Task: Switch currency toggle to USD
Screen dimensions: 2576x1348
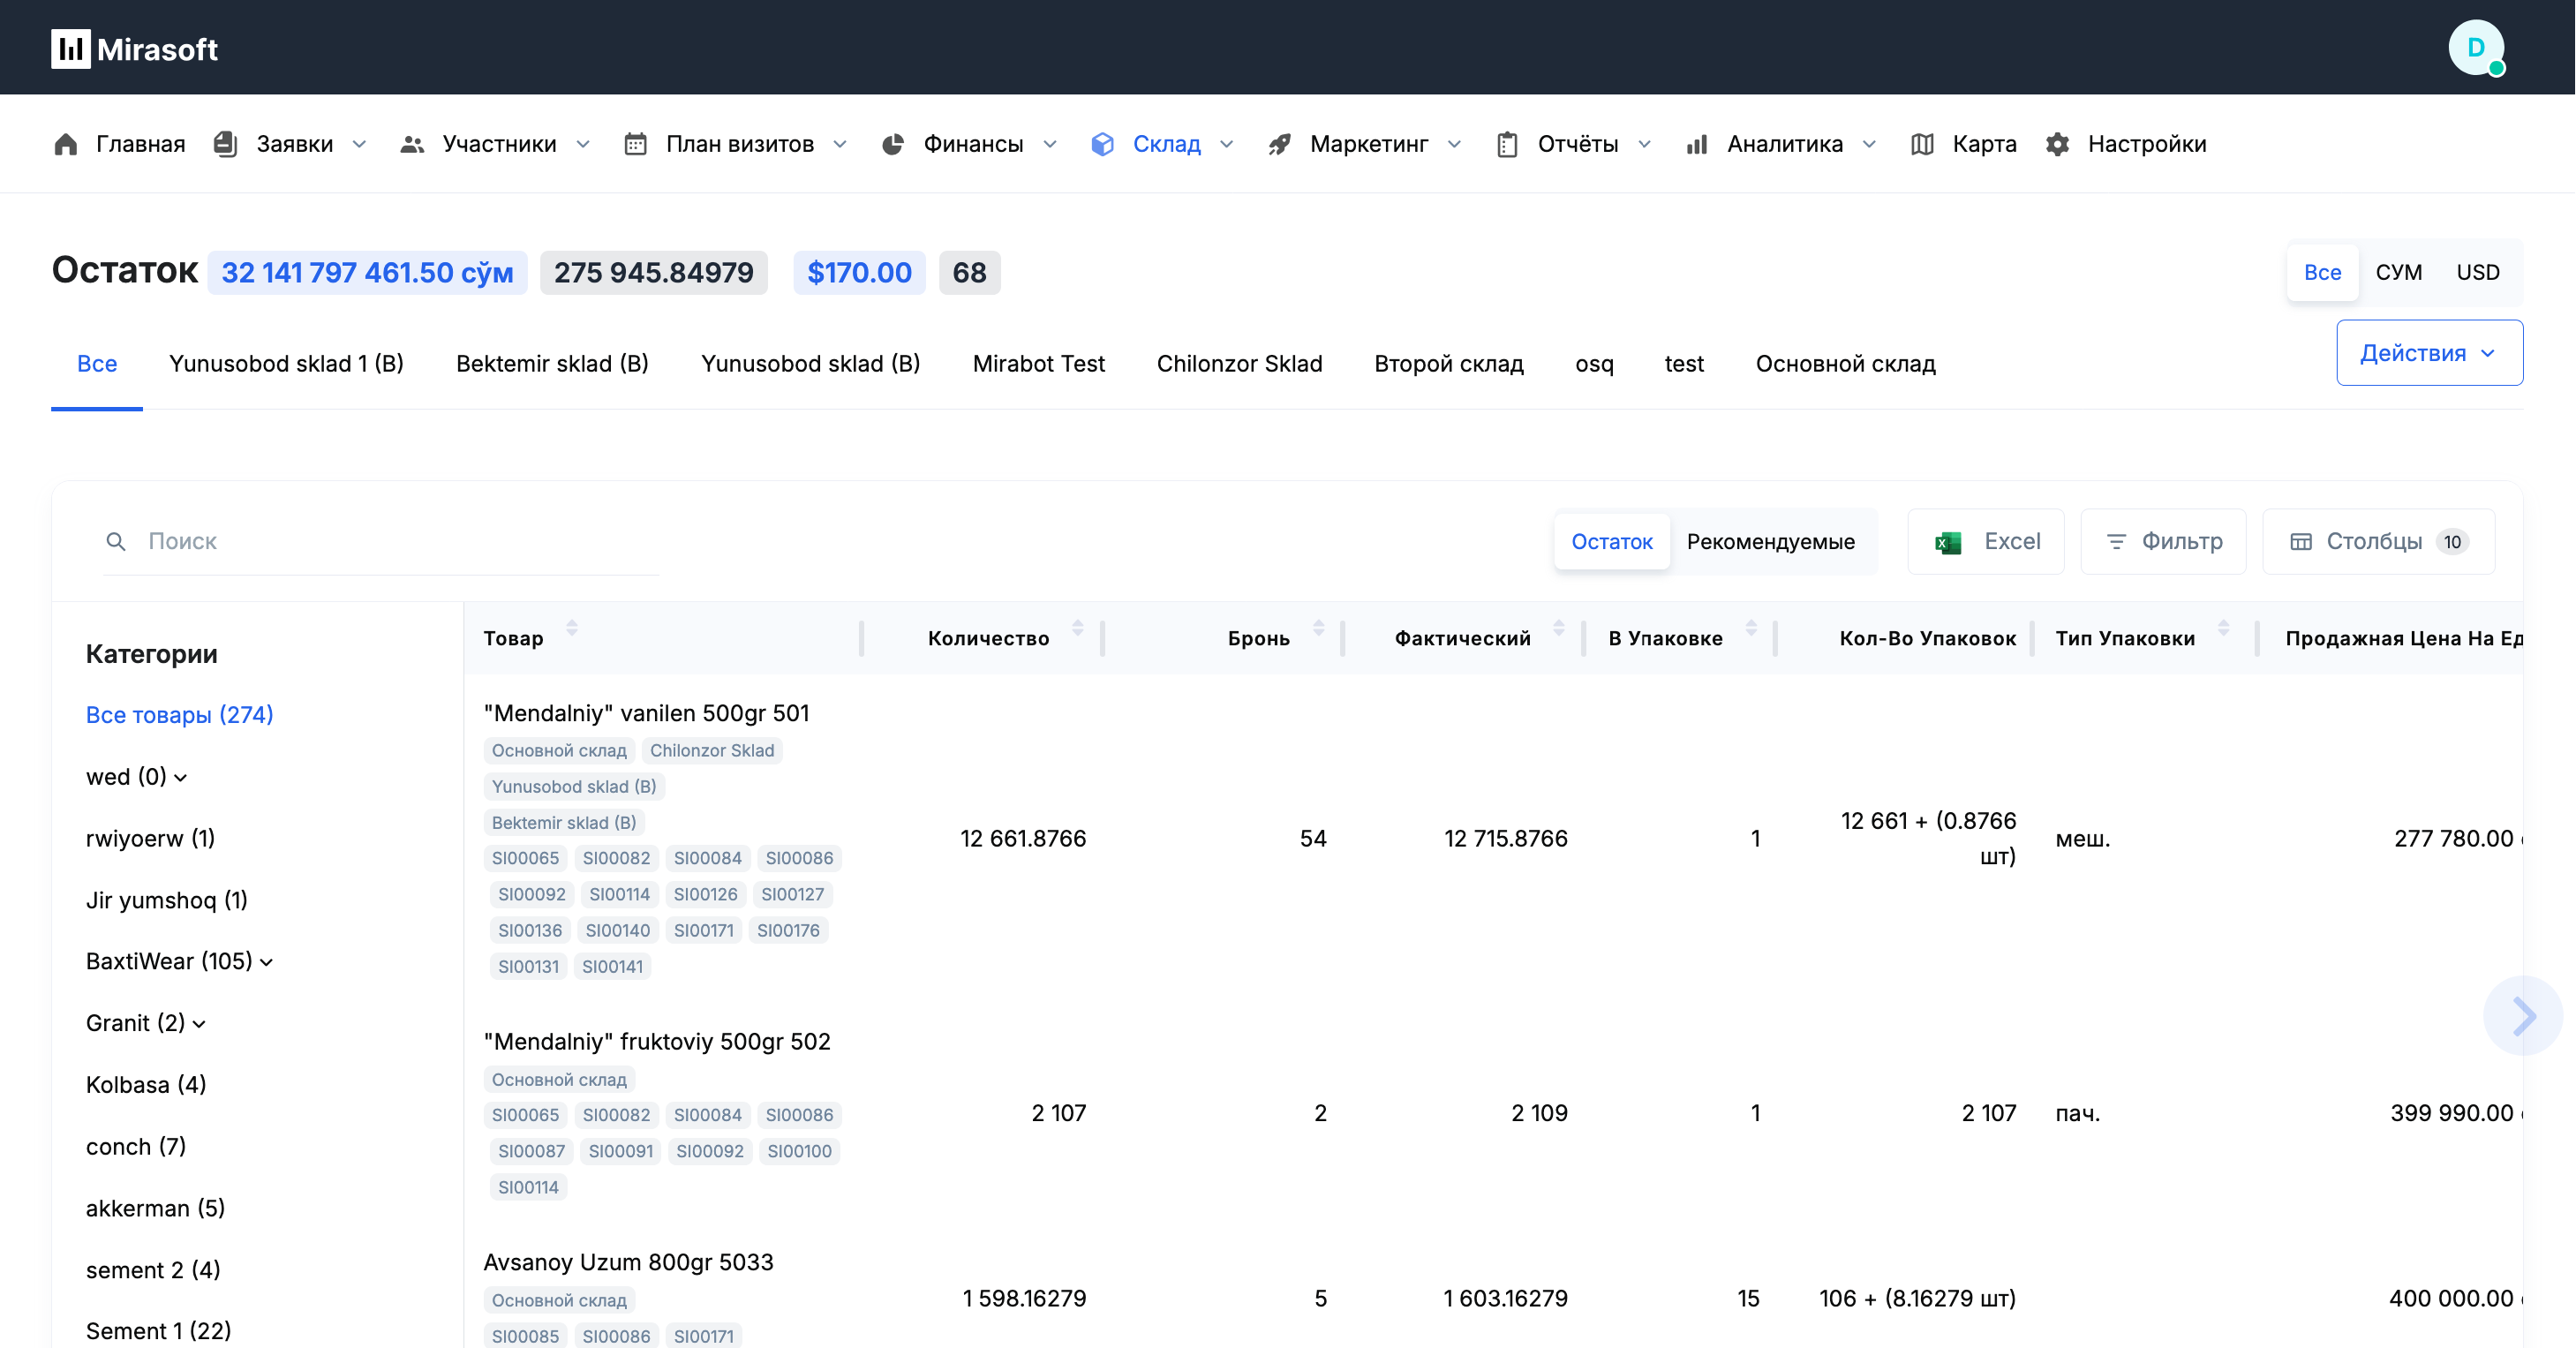Action: point(2477,272)
